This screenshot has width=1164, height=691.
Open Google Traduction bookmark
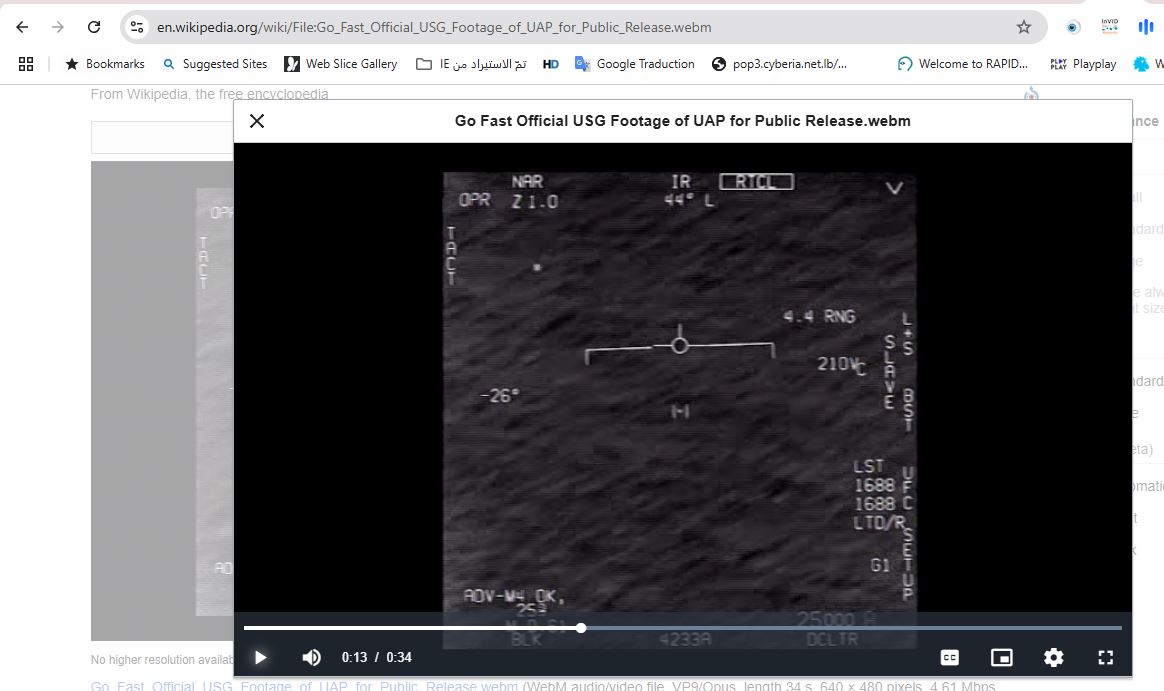click(635, 64)
